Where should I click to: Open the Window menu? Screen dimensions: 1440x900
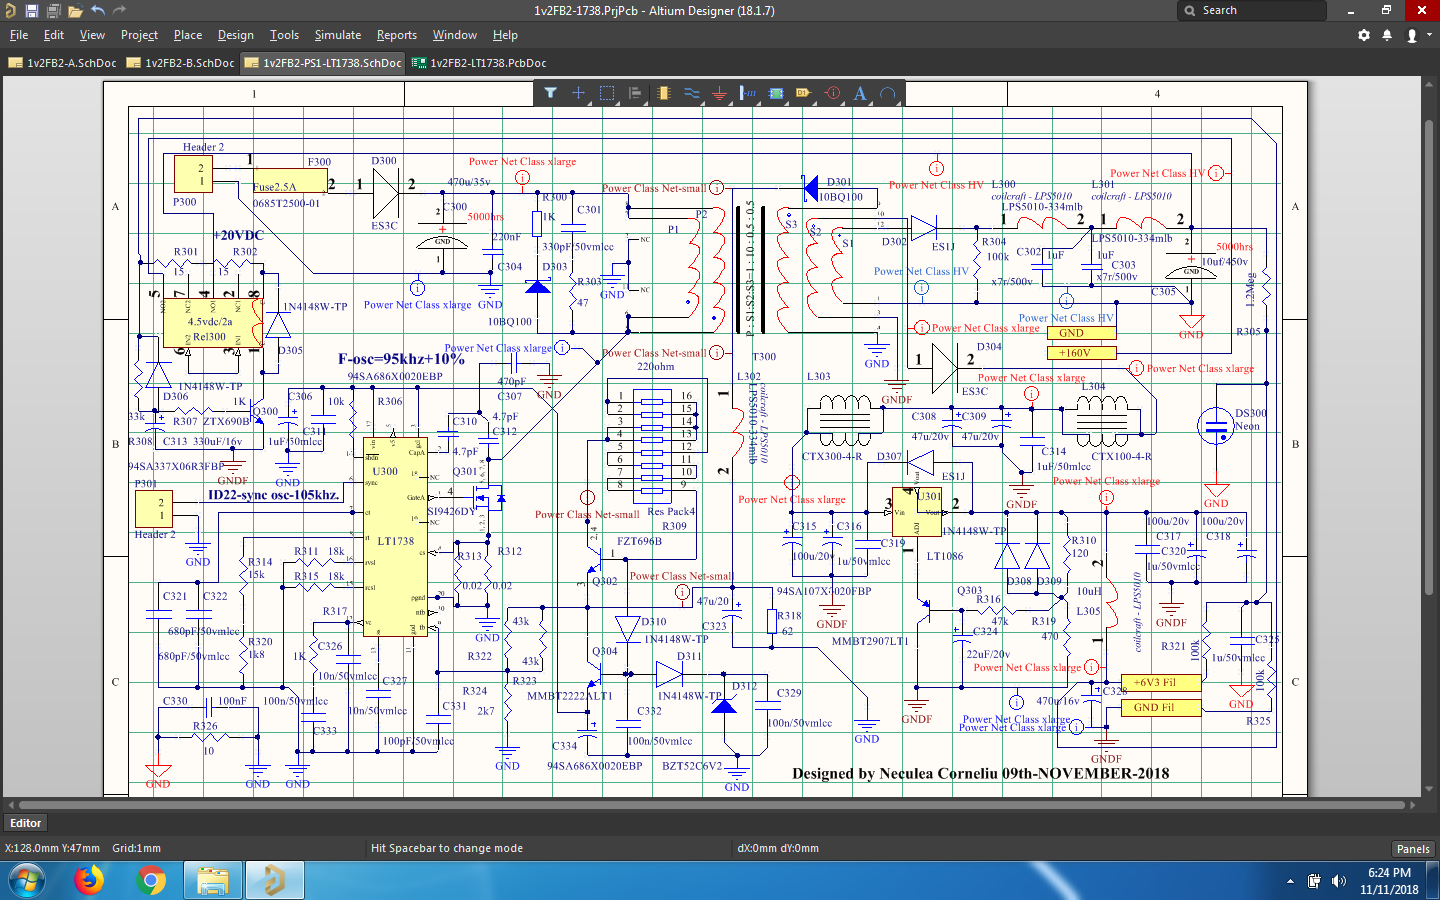pyautogui.click(x=455, y=35)
